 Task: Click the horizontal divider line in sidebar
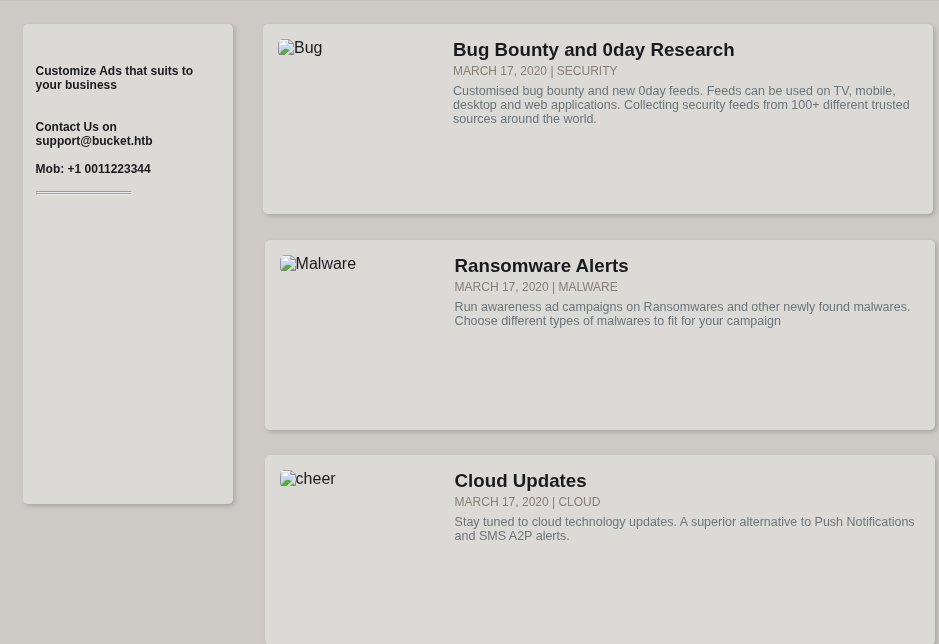[83, 192]
